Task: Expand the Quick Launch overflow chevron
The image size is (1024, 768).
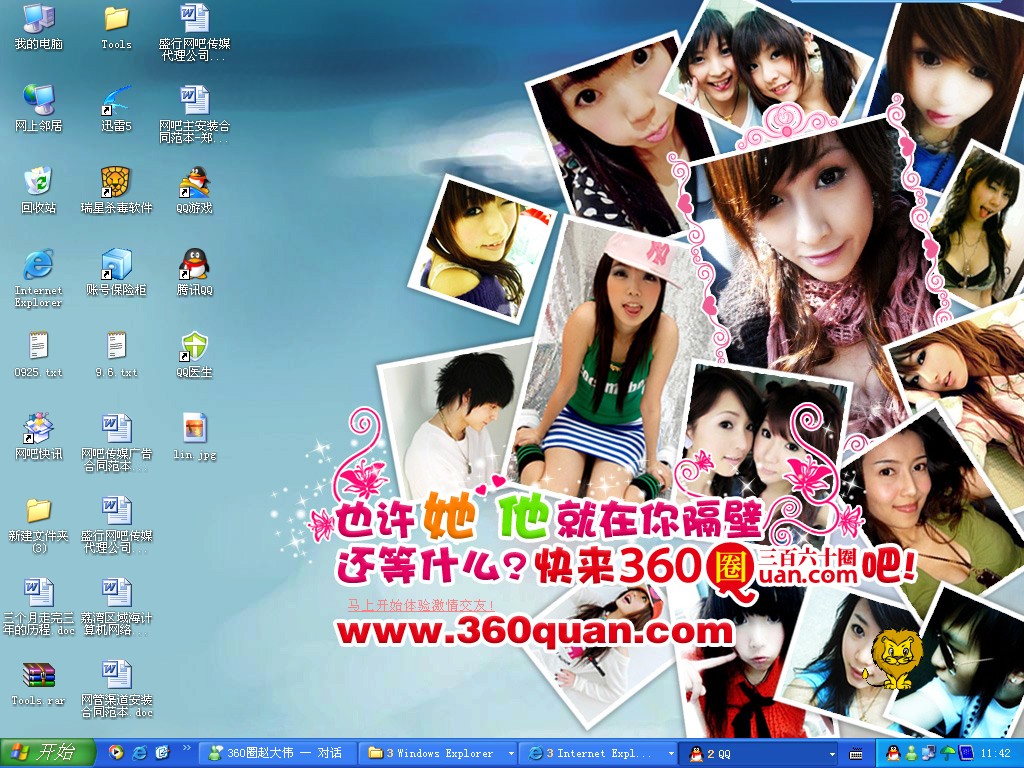Action: [186, 748]
